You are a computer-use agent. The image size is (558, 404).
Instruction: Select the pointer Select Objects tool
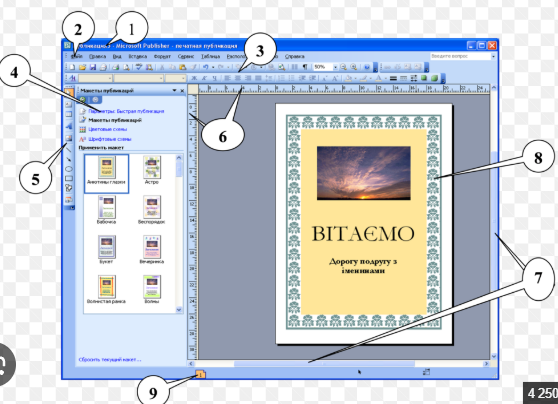pyautogui.click(x=69, y=92)
